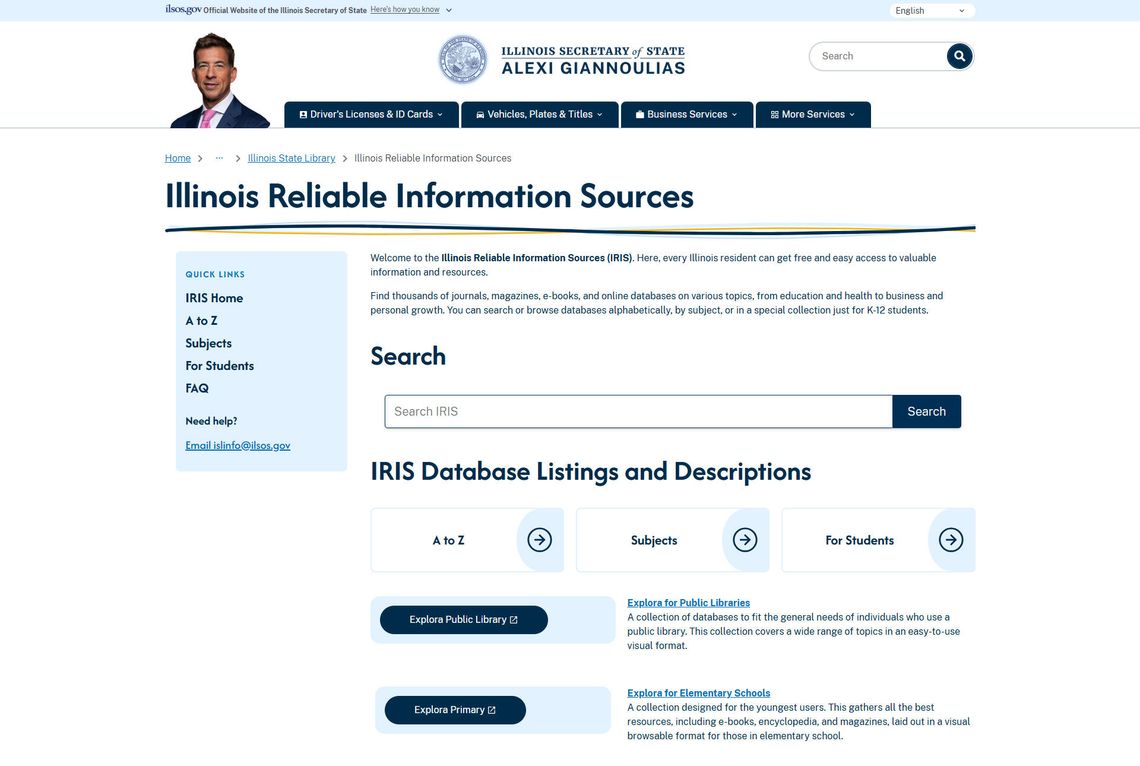Click the Alexi Giannoulias site title
The width and height of the screenshot is (1140, 766).
[593, 60]
